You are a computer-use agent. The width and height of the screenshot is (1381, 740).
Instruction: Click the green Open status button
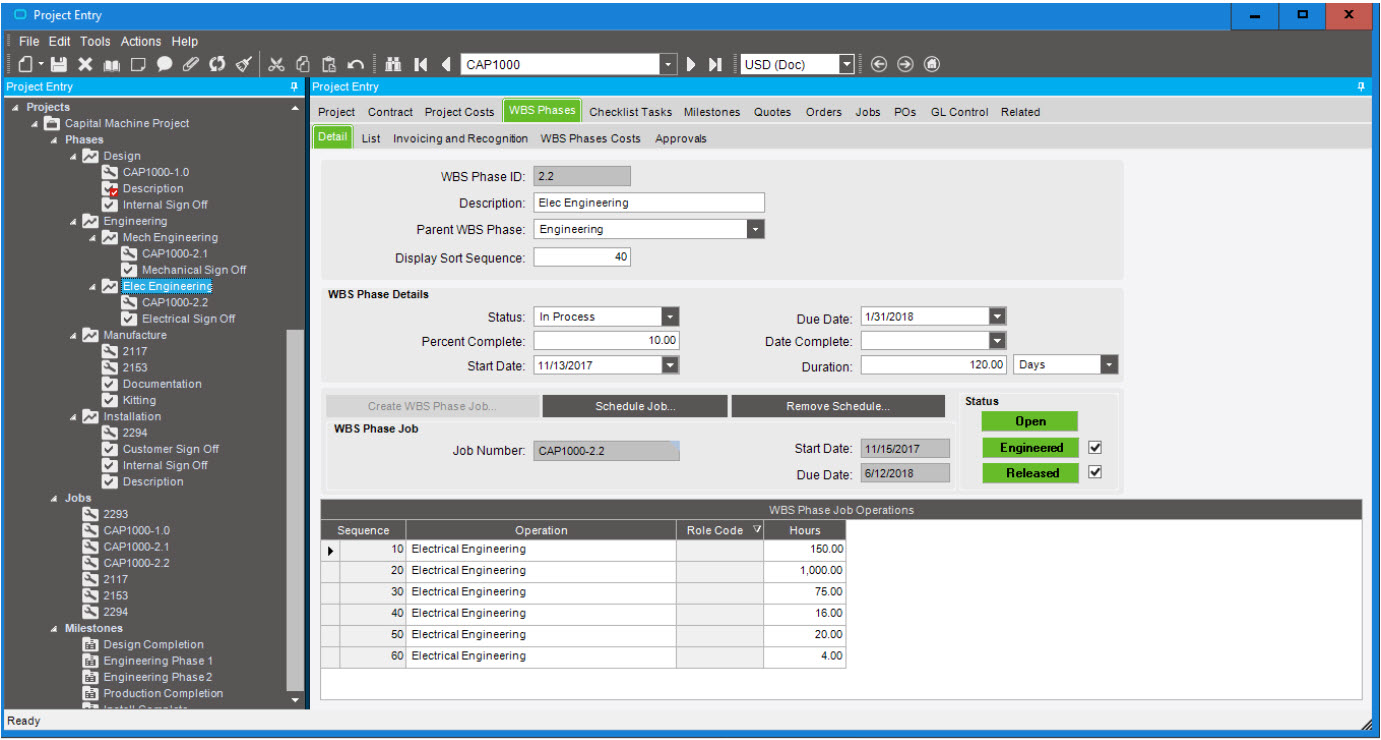pos(1030,422)
